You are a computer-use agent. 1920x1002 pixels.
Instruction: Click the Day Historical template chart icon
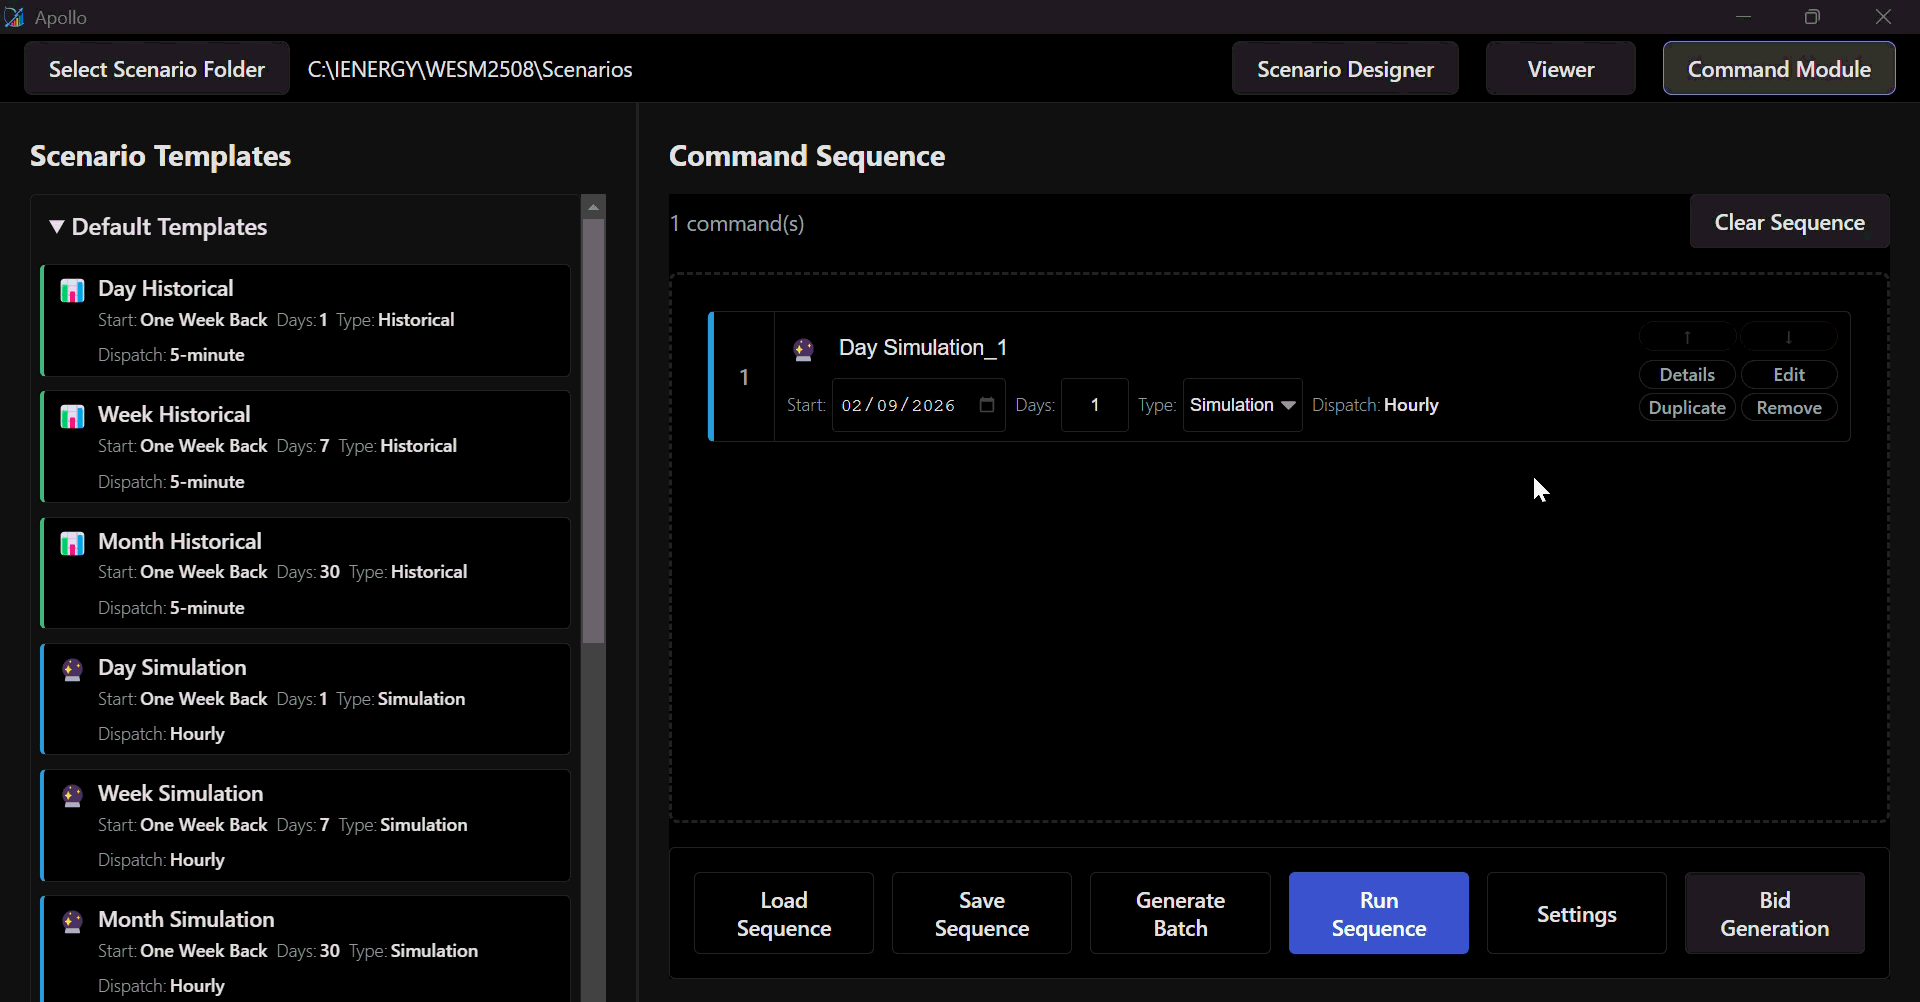tap(71, 291)
